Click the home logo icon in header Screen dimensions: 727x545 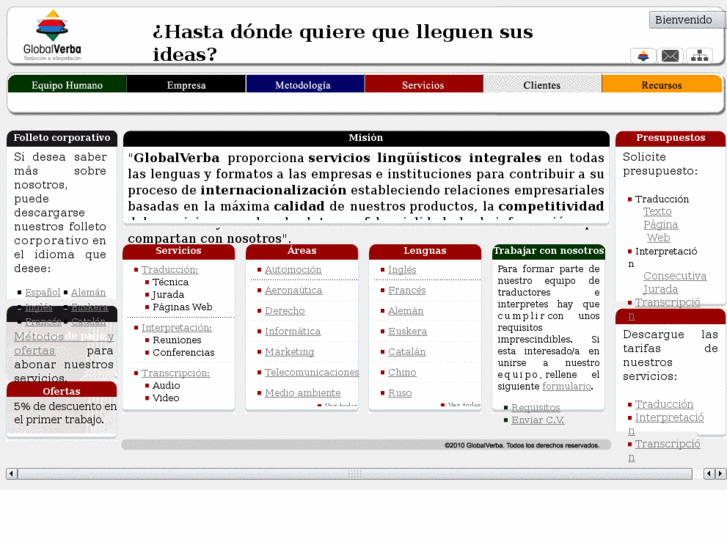(x=643, y=56)
